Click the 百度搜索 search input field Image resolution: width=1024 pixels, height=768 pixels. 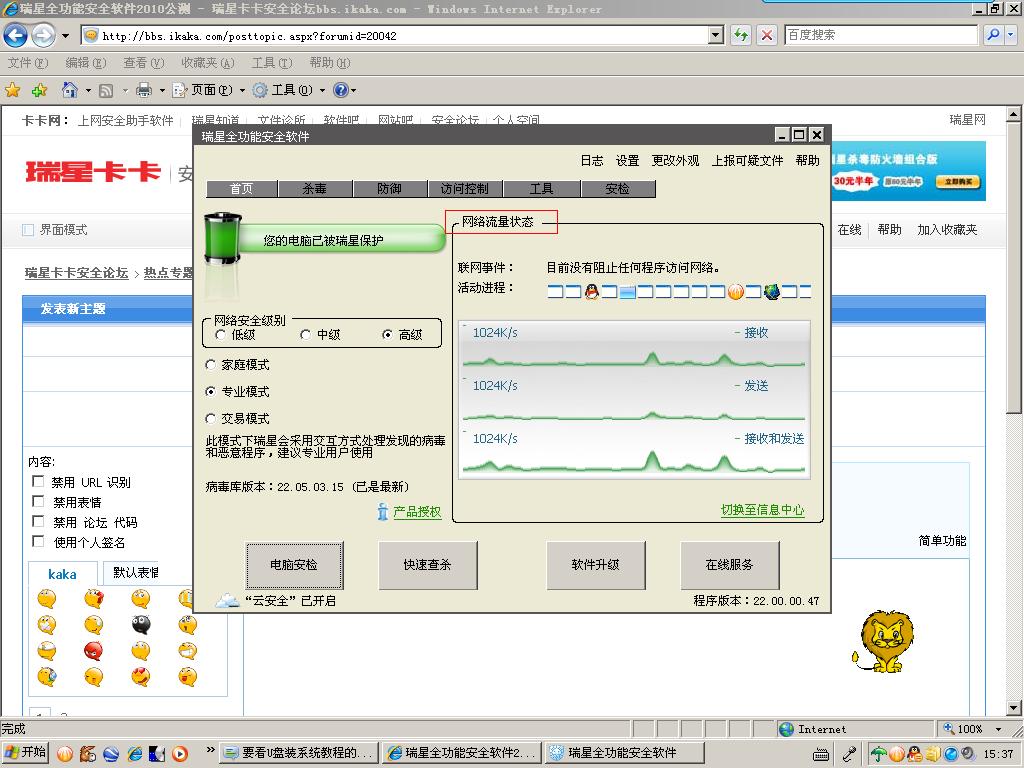880,35
